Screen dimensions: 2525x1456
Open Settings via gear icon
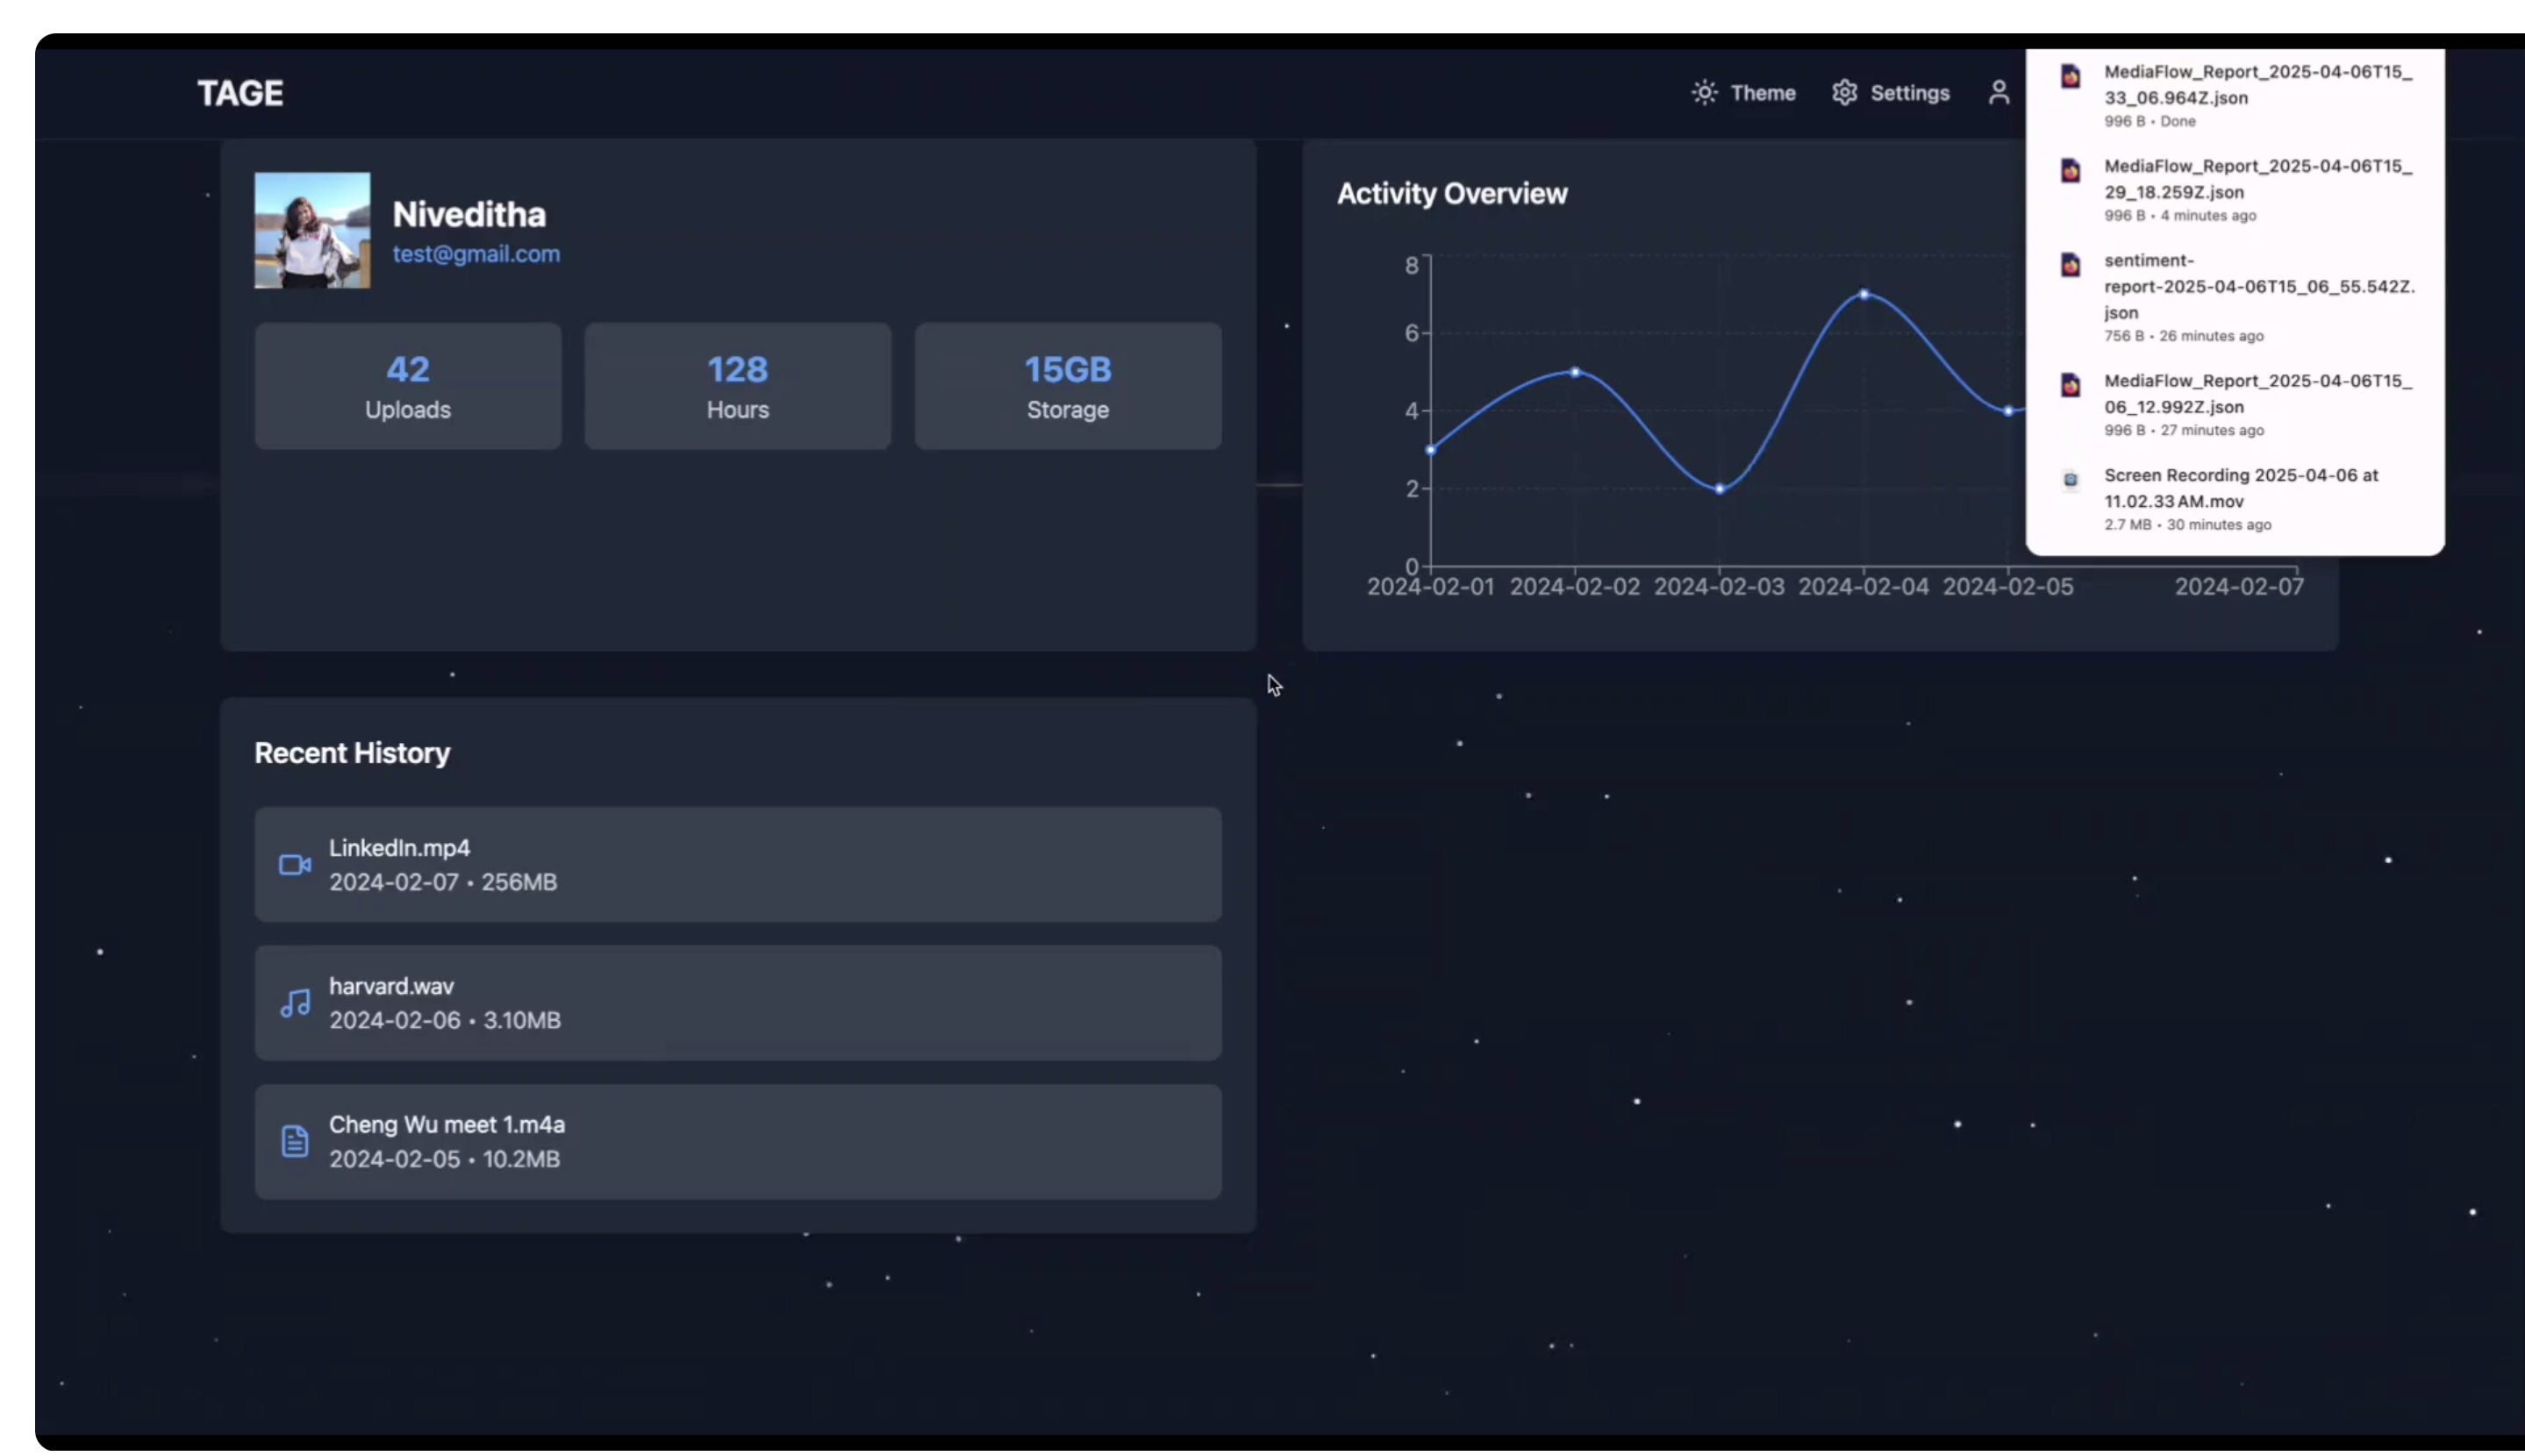[1844, 93]
